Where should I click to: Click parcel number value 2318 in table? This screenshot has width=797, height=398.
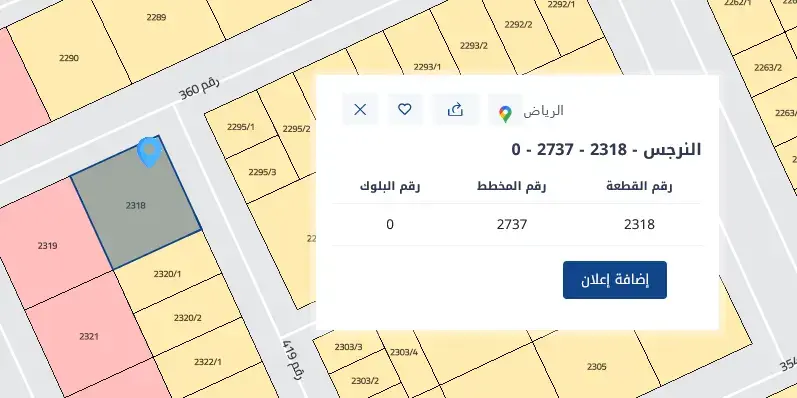639,224
